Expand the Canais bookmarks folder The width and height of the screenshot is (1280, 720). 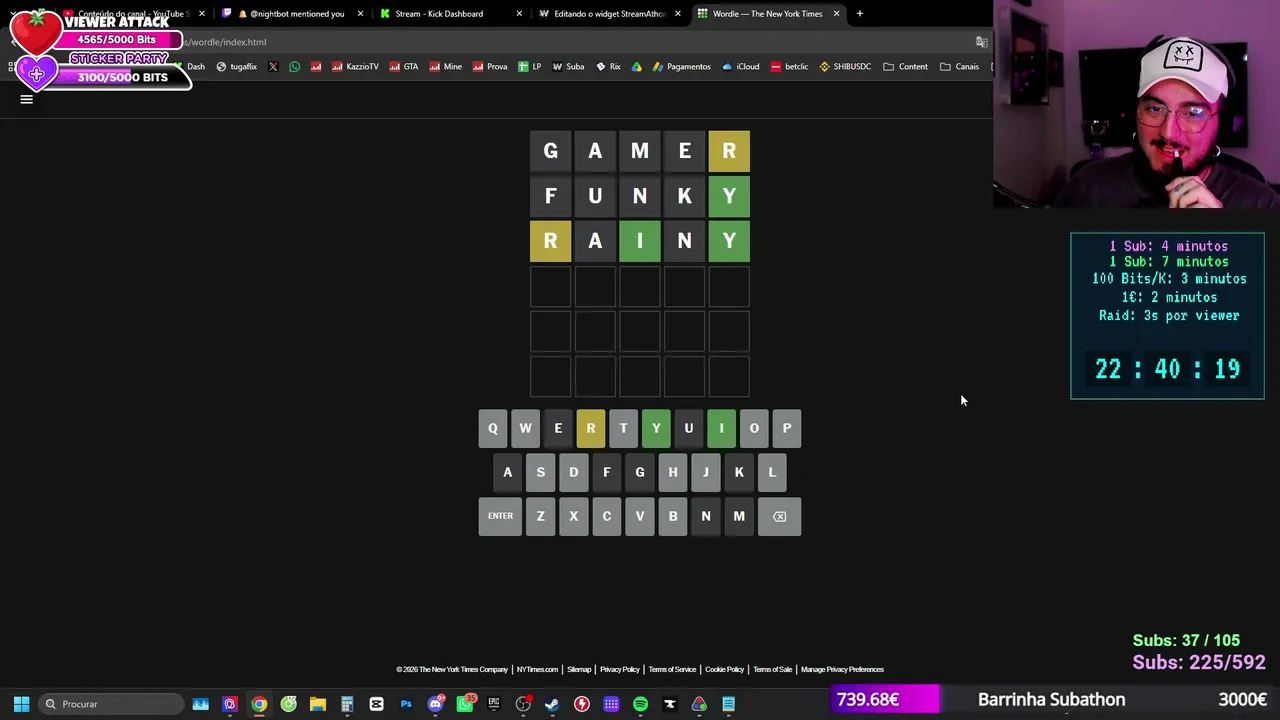(x=959, y=67)
